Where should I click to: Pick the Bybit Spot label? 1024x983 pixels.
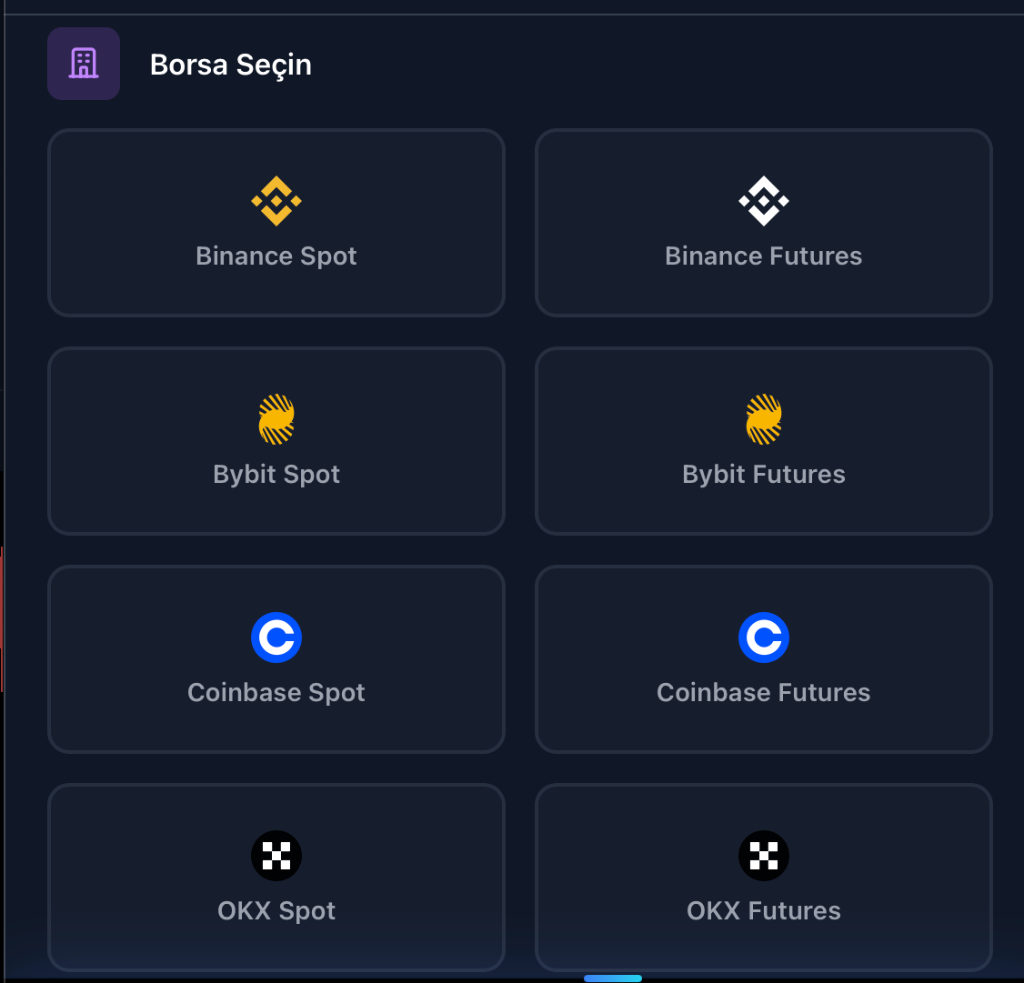[276, 474]
